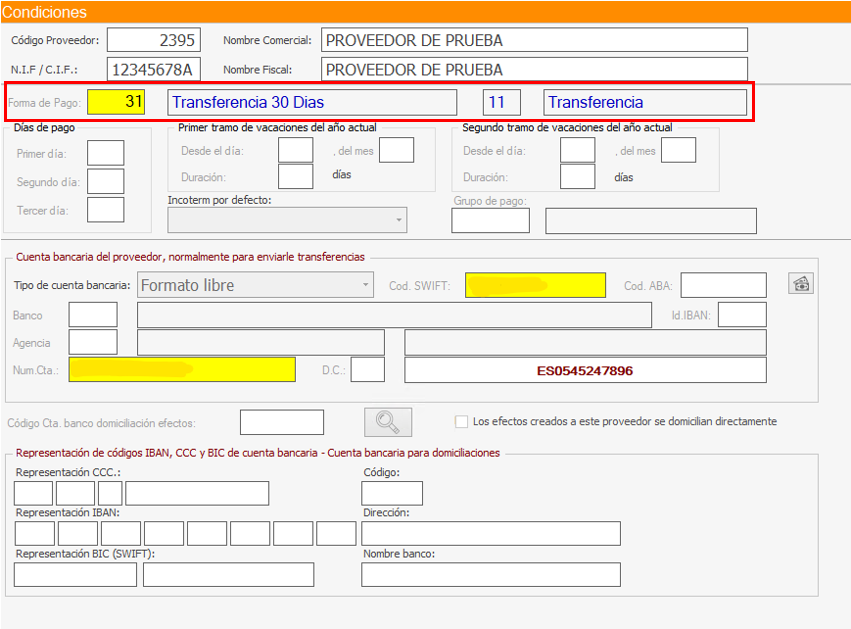Click the magnifying glass search button
Screen dimensions: 851x629
[x=387, y=422]
